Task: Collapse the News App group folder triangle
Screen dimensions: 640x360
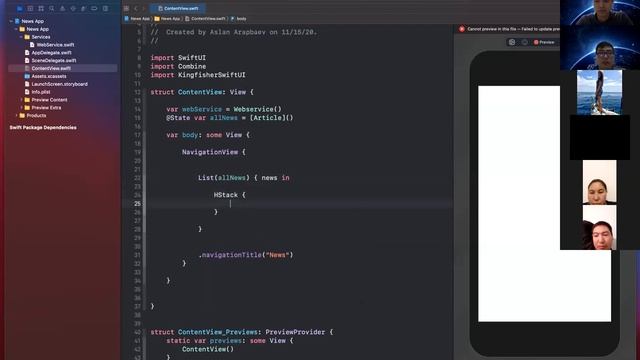Action: pos(16,29)
